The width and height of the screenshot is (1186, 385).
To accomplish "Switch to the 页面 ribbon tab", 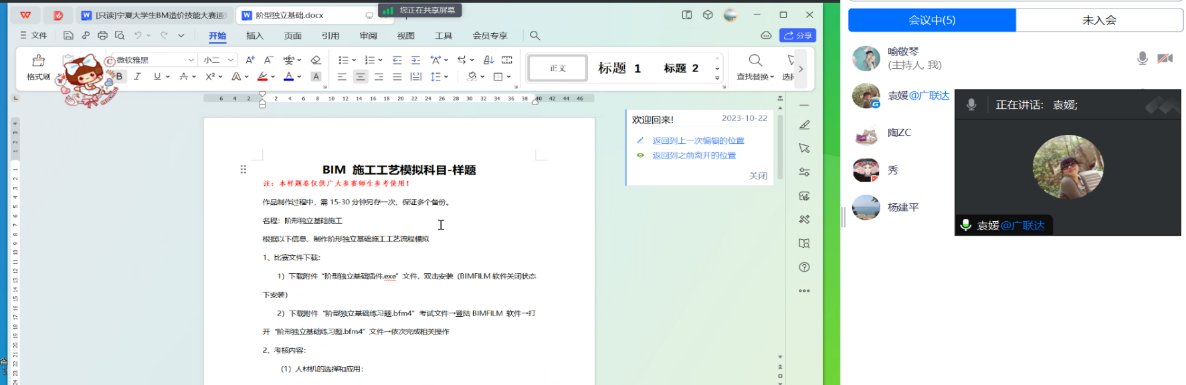I will coord(293,36).
